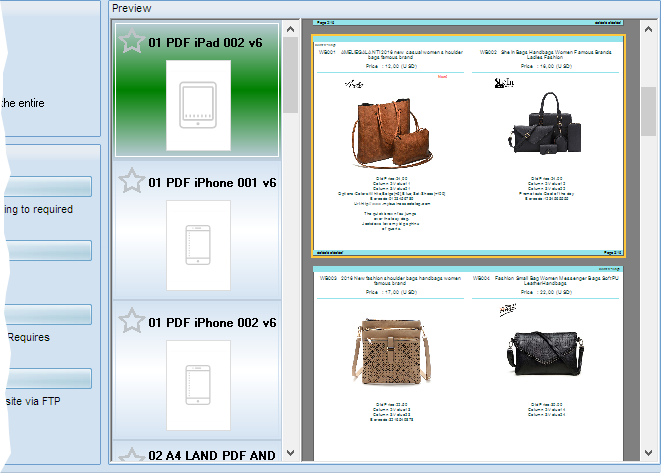
Task: Click the button above 'site via FTP' text
Action: pyautogui.click(x=48, y=379)
